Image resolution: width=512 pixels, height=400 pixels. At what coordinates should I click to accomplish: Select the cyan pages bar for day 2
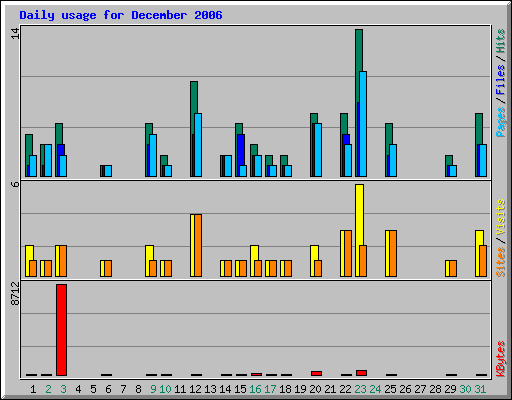pos(48,160)
